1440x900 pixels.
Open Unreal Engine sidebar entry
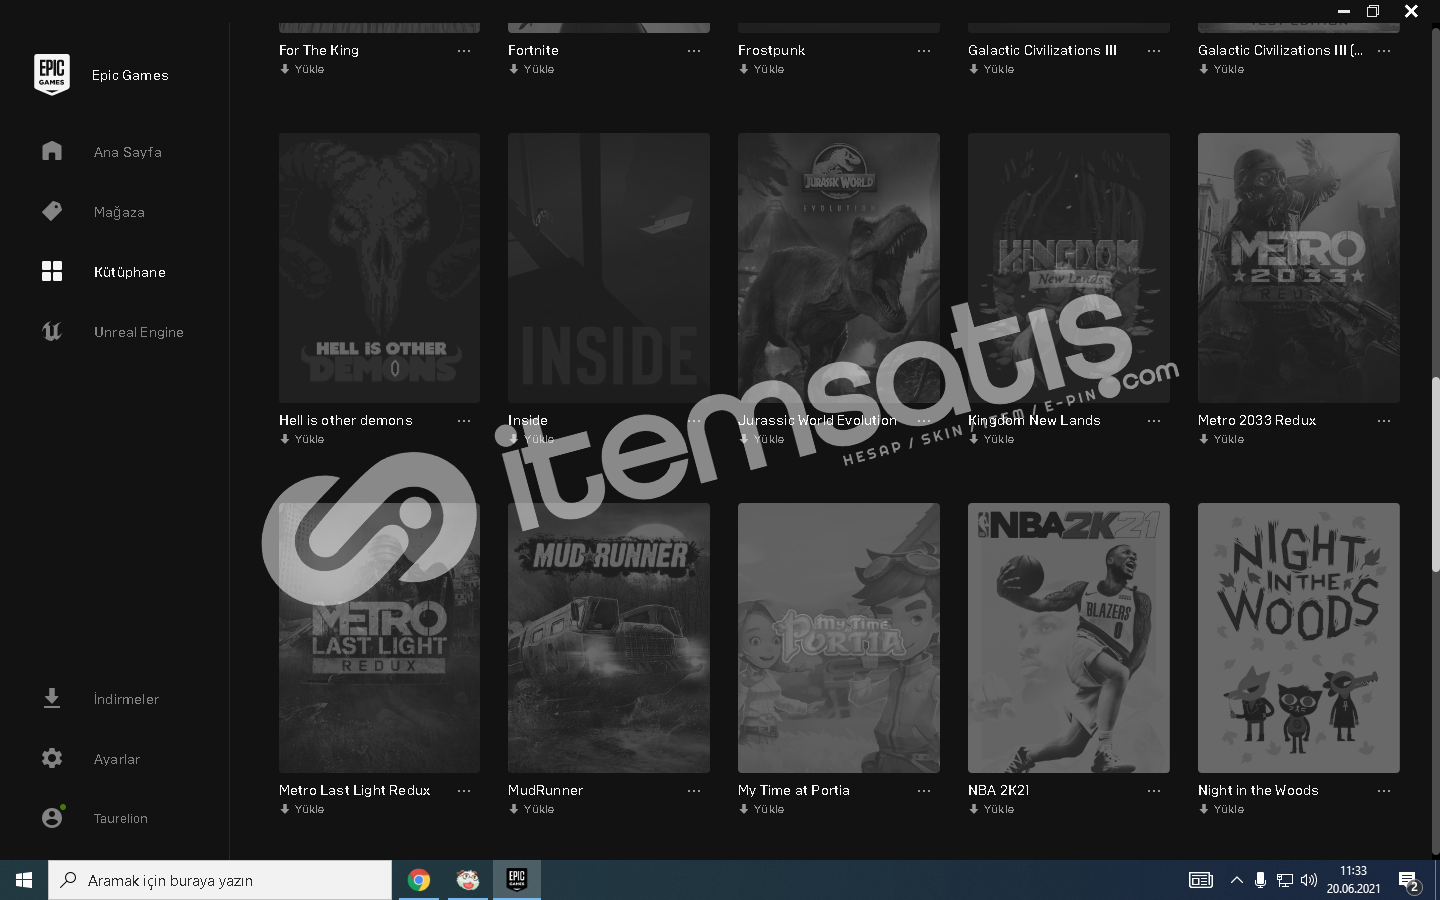pos(139,332)
